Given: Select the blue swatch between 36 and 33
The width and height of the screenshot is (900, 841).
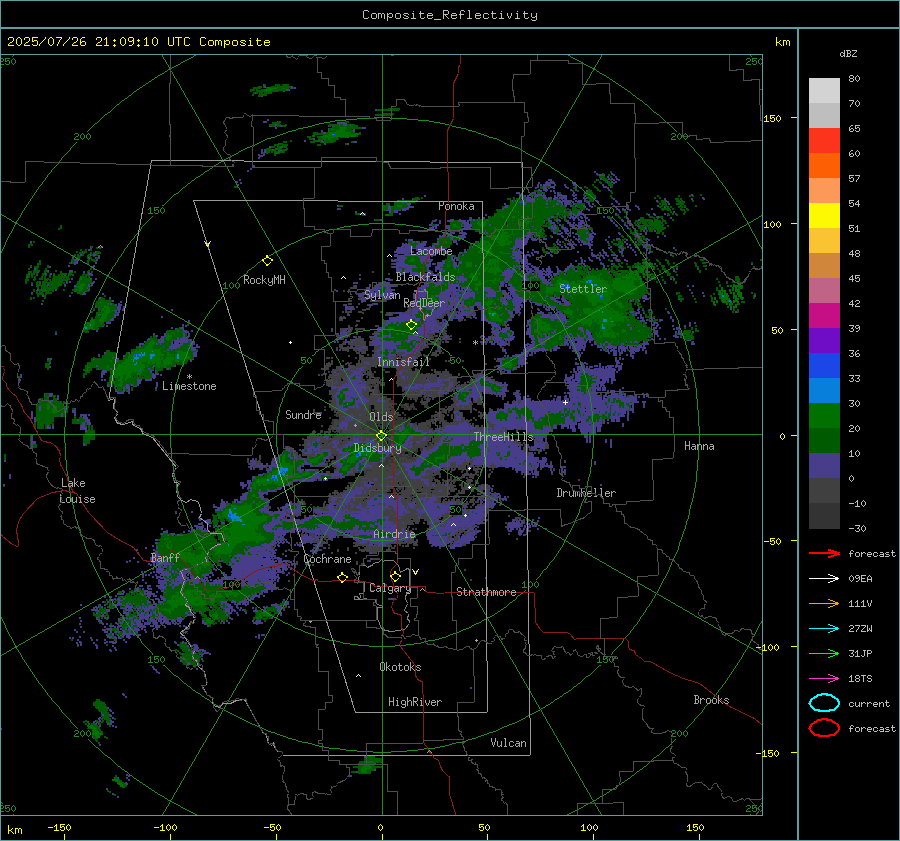Looking at the screenshot, I should tap(824, 365).
